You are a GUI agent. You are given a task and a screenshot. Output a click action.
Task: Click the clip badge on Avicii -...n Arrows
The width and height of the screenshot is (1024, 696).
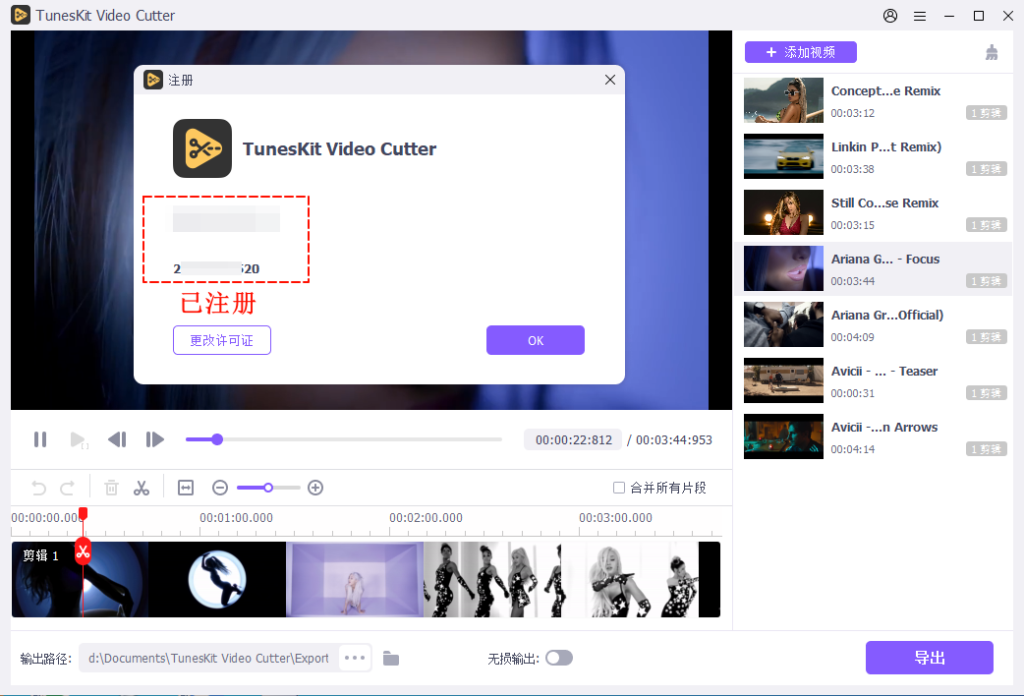(x=986, y=449)
